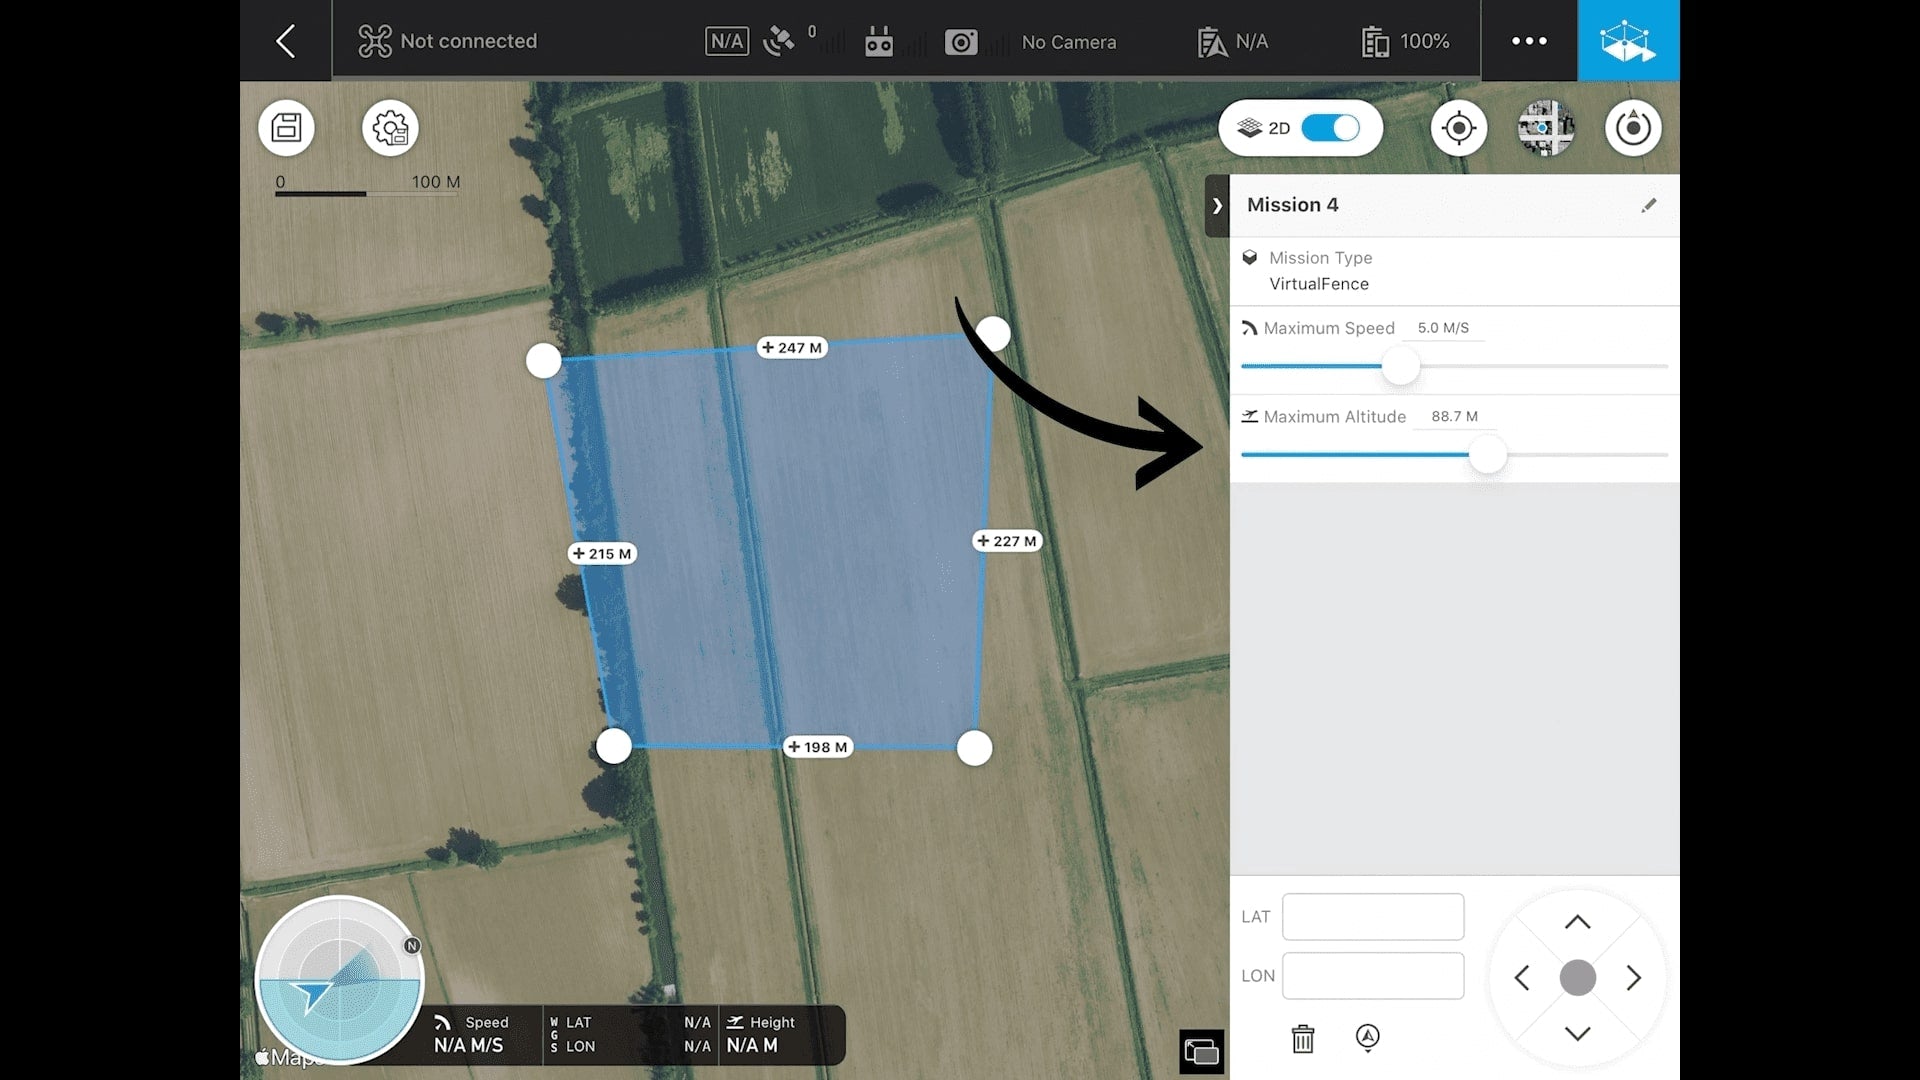Toggle the 2D map view switch
1920x1080 pixels.
point(1331,128)
